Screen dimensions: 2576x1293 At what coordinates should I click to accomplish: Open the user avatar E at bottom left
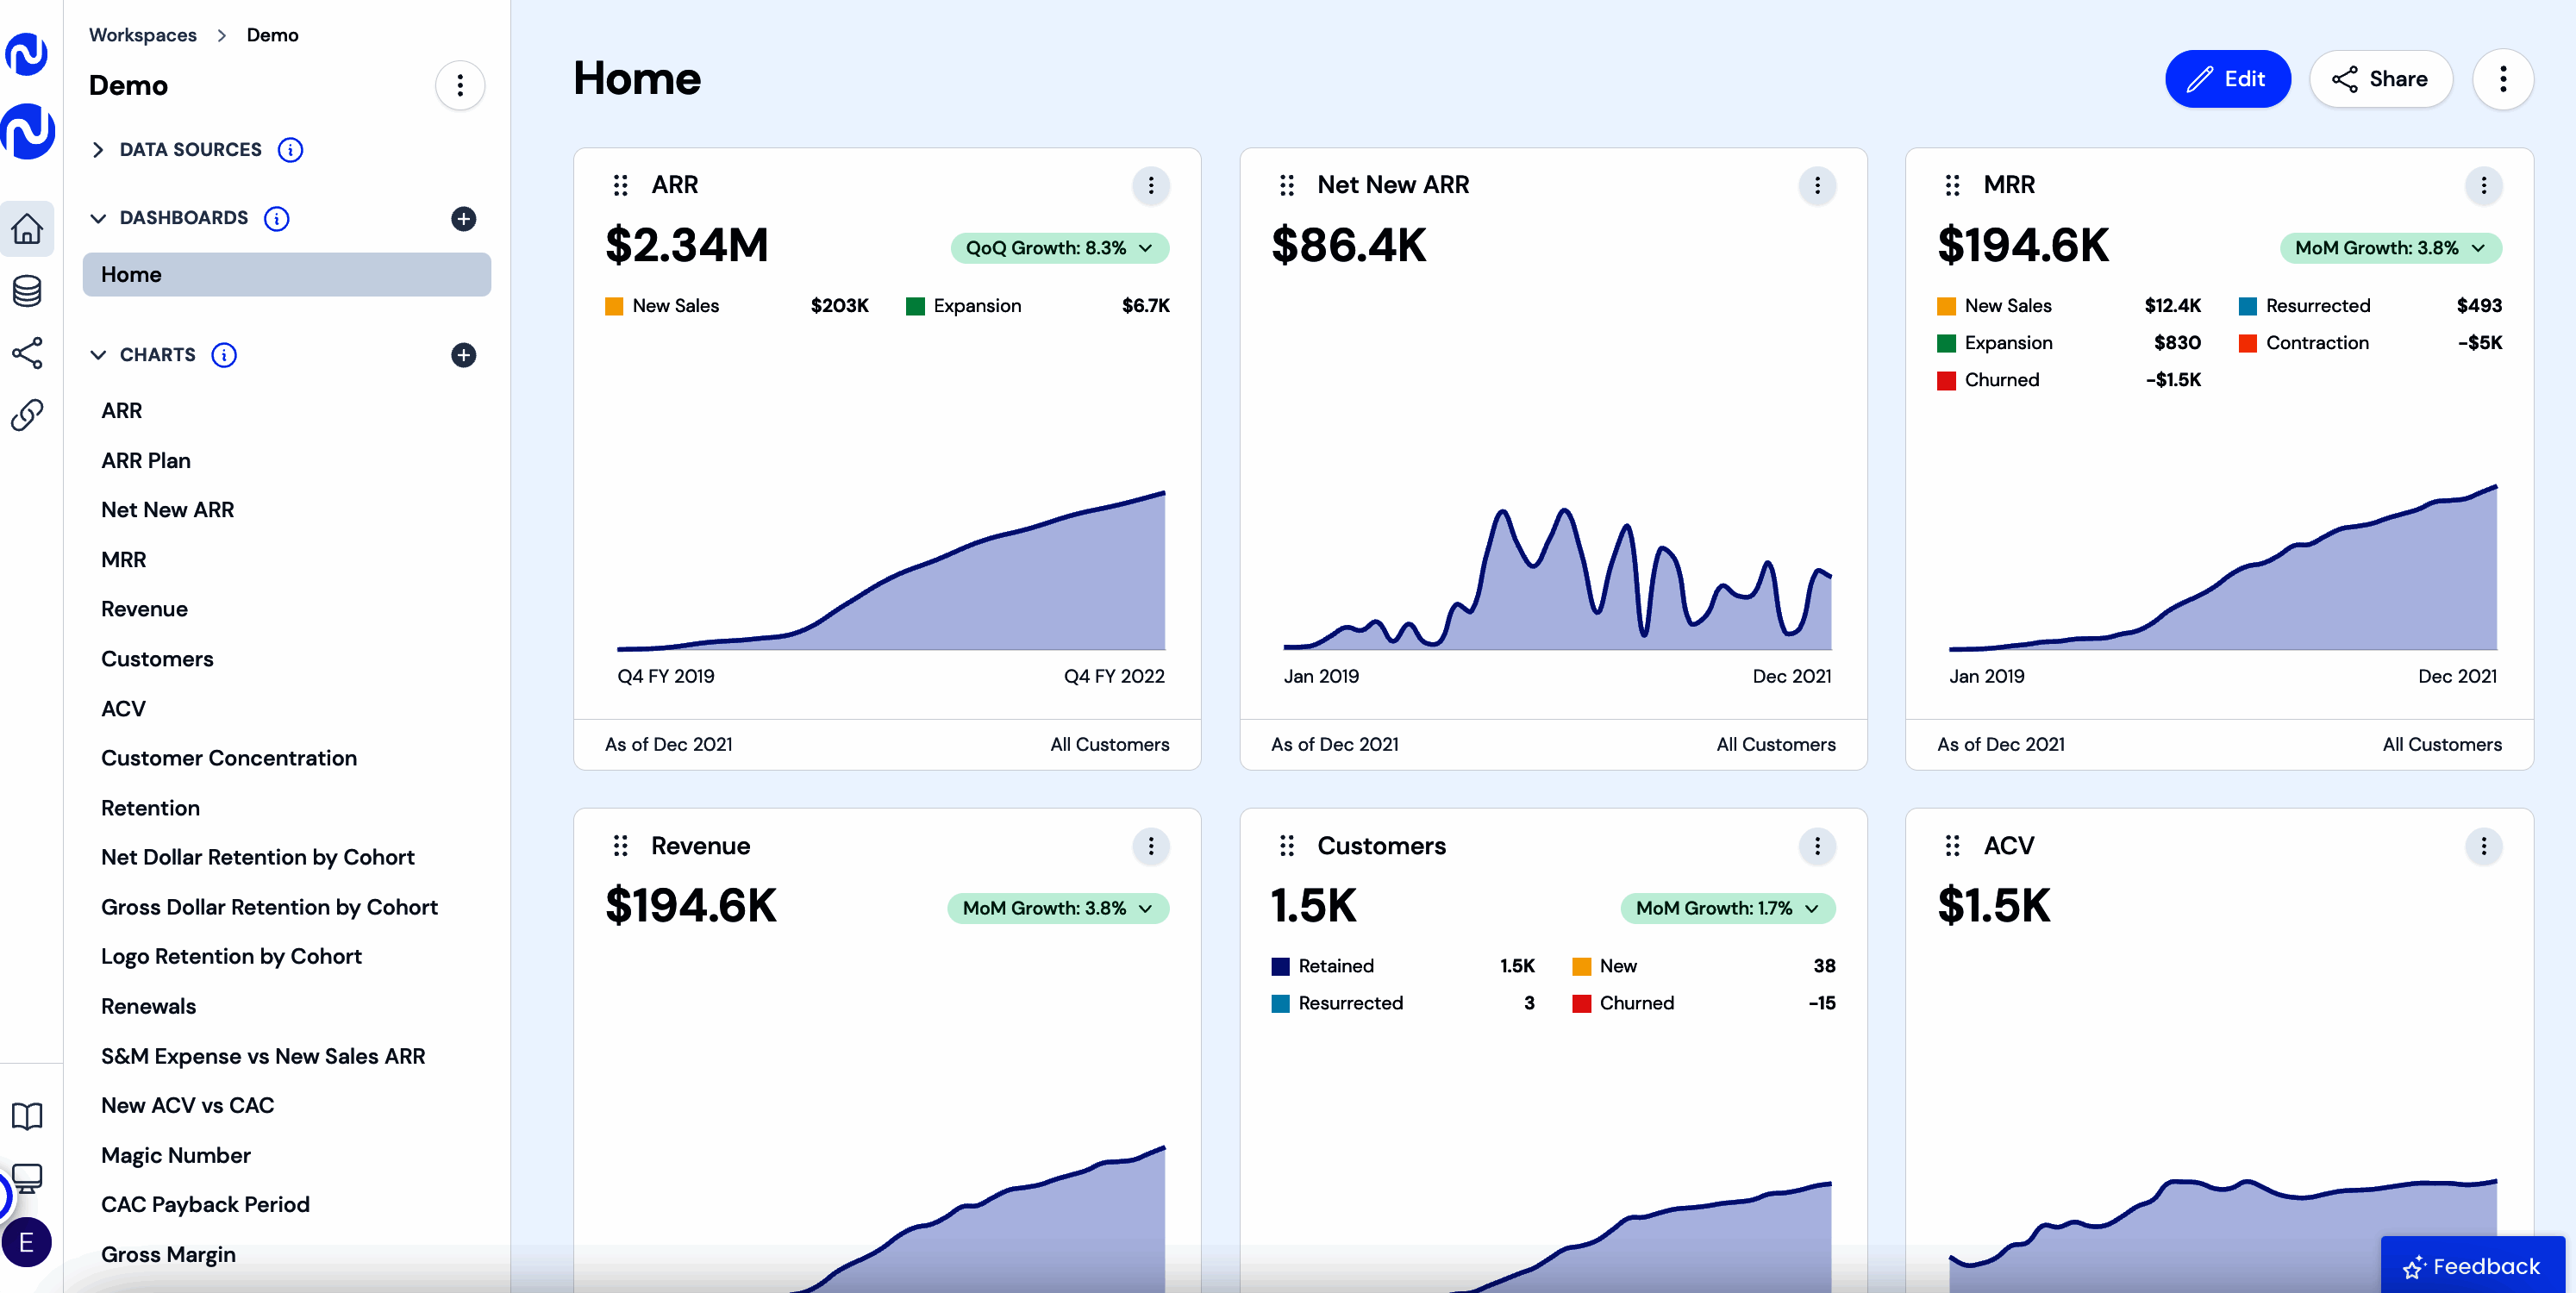(27, 1242)
